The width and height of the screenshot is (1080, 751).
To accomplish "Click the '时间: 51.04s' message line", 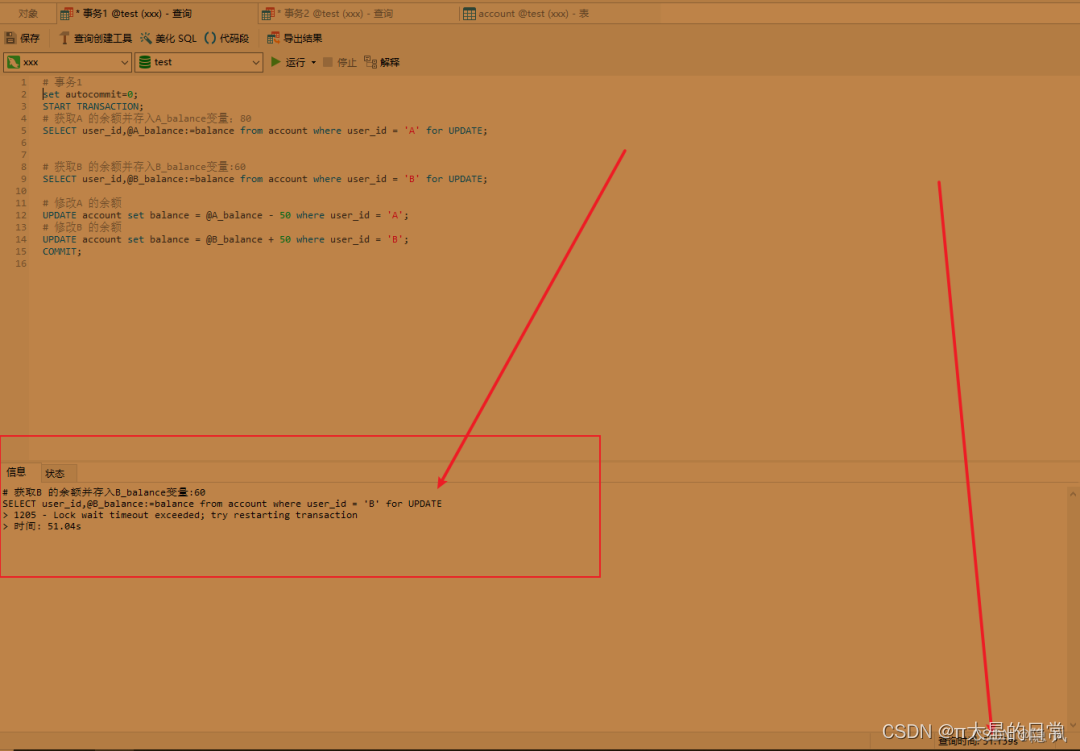I will coord(42,526).
